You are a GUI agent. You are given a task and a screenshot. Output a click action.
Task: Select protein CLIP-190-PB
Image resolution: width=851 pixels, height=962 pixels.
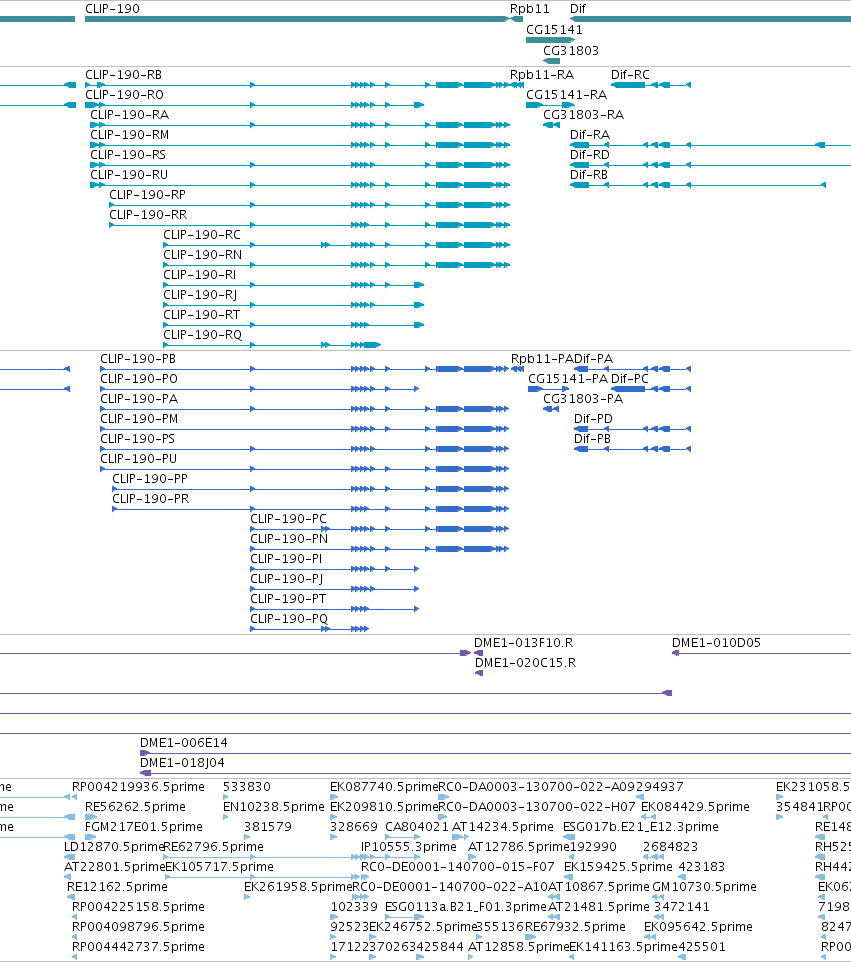click(304, 369)
